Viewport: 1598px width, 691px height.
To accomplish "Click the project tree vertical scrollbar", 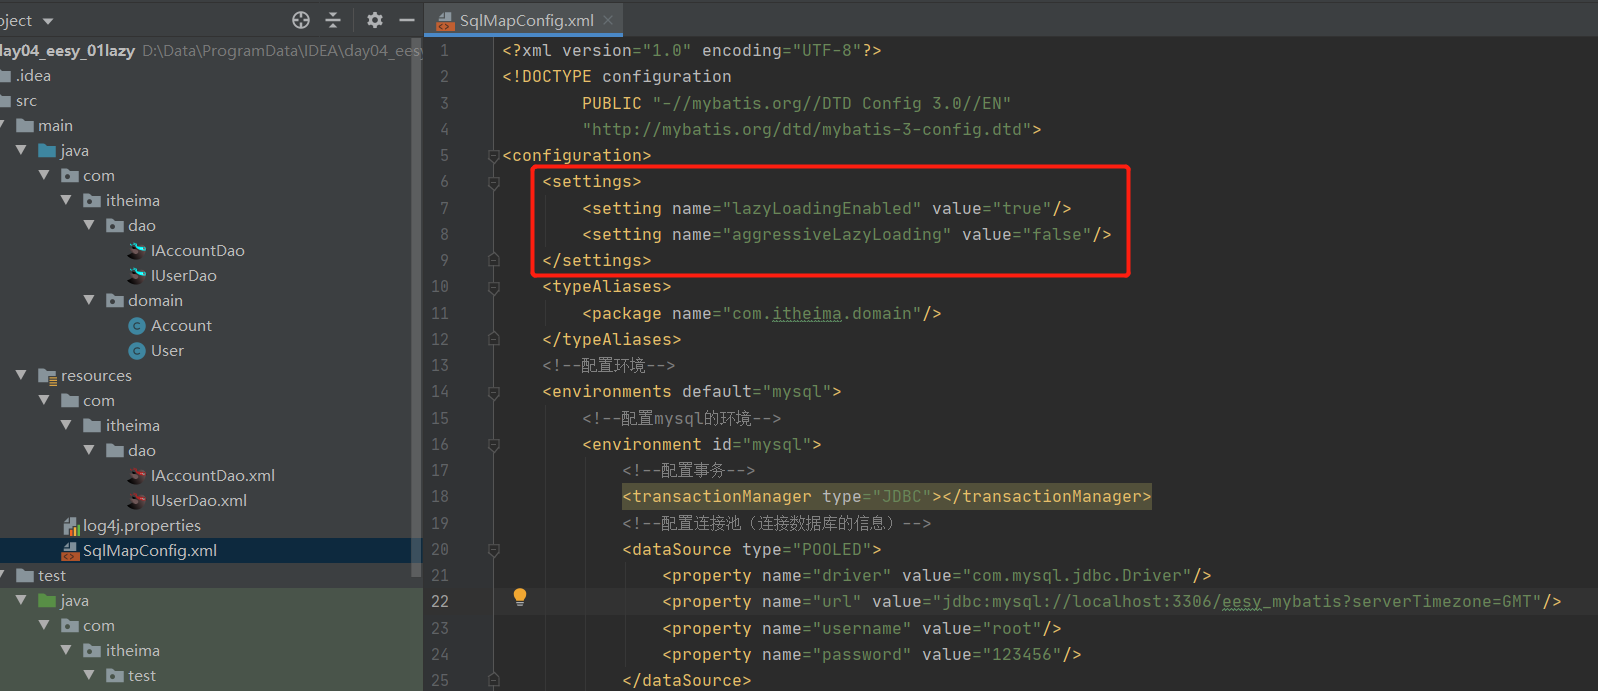I will tap(416, 309).
